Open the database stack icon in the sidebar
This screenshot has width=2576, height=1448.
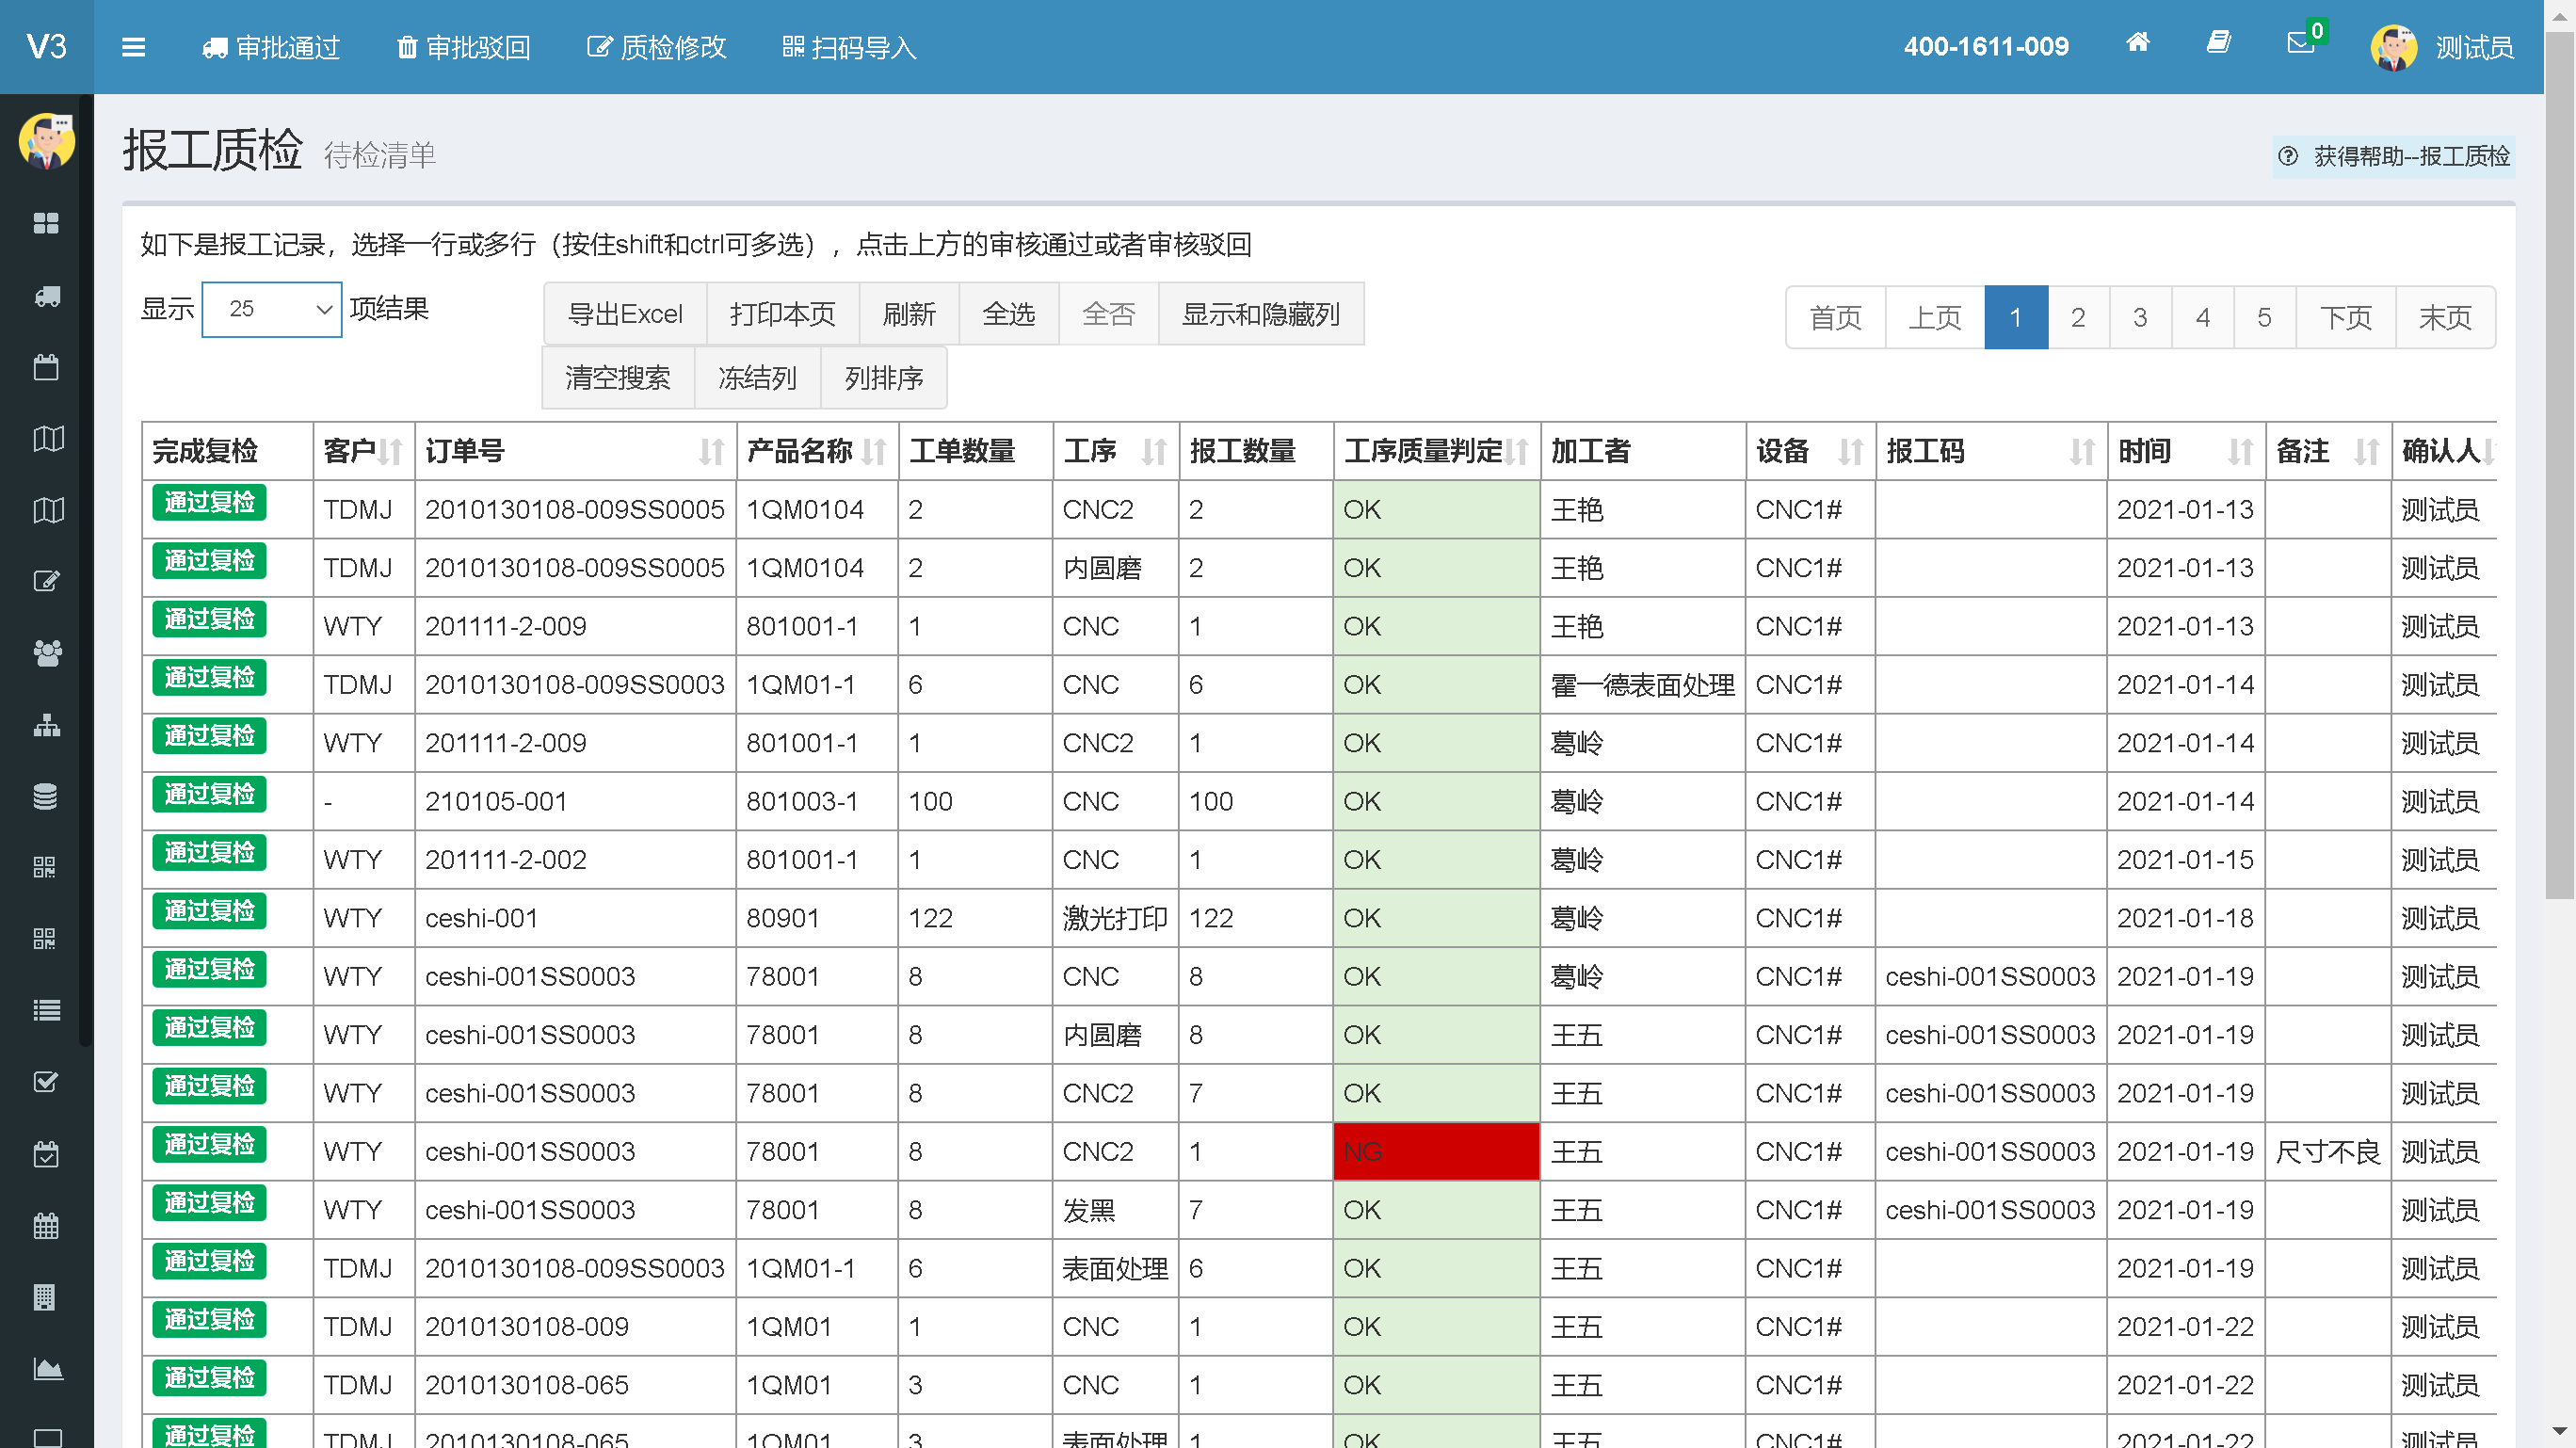point(46,796)
